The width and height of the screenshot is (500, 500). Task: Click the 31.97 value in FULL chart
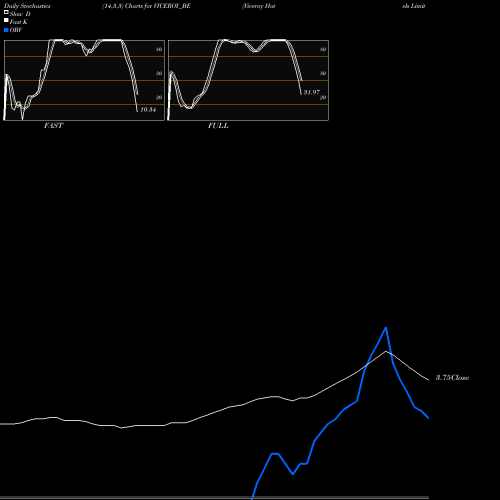pyautogui.click(x=312, y=92)
